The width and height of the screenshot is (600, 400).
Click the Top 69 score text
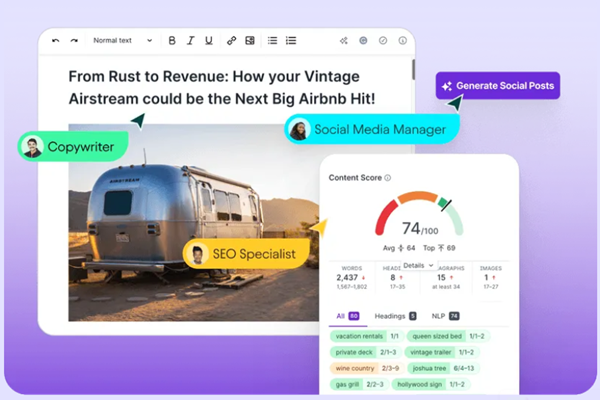[x=439, y=248]
